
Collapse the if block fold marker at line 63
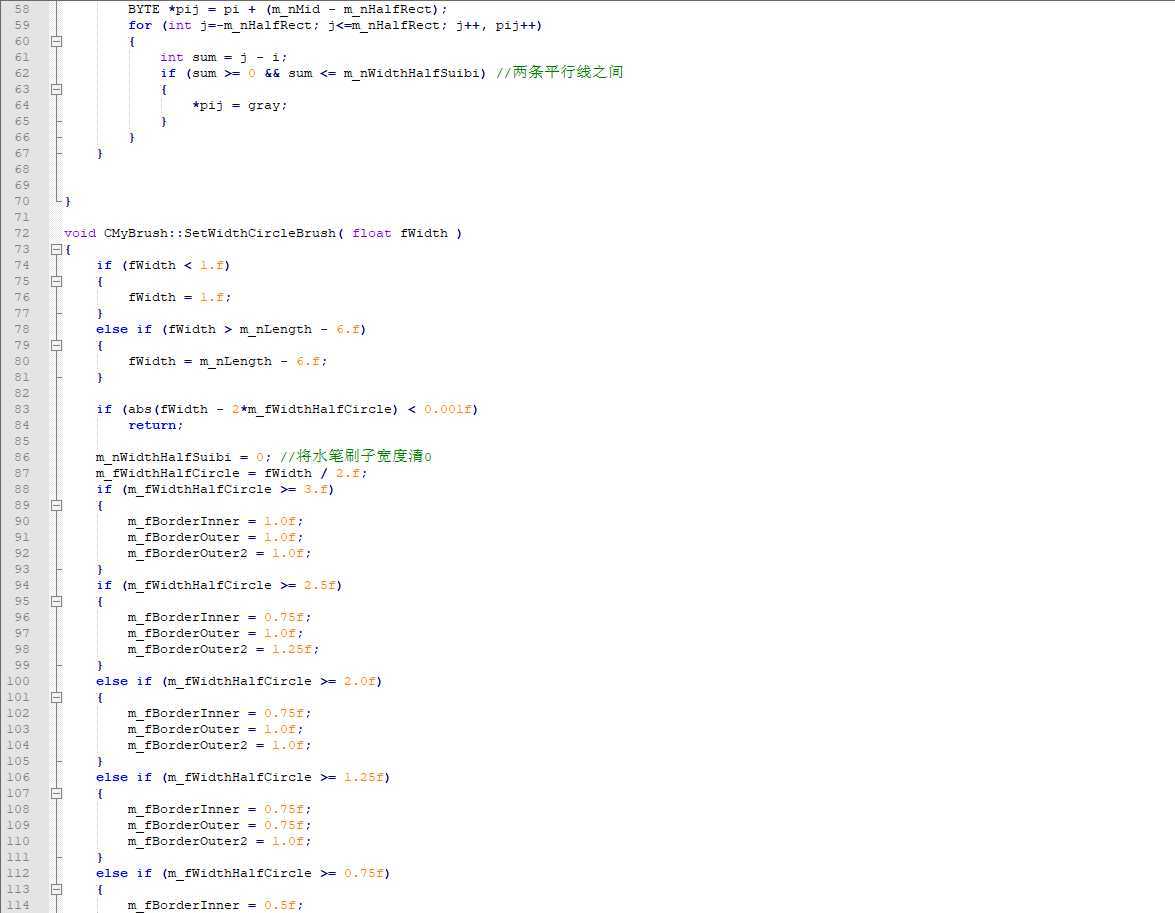click(x=56, y=89)
